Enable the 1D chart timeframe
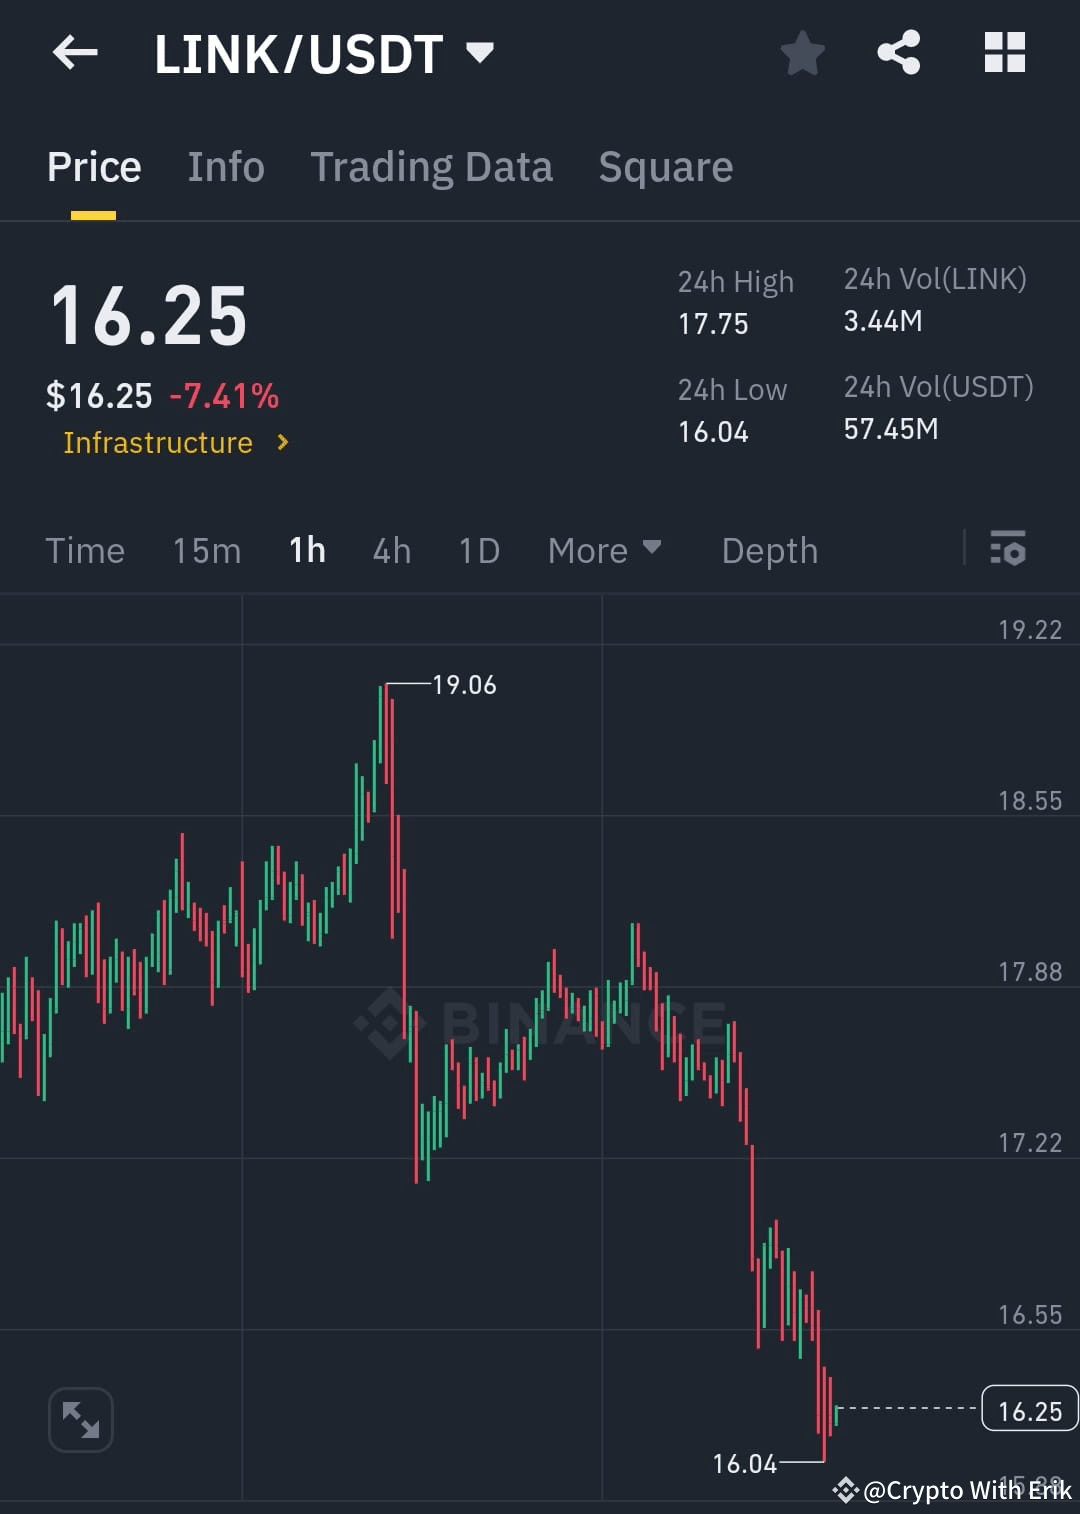 click(x=477, y=549)
